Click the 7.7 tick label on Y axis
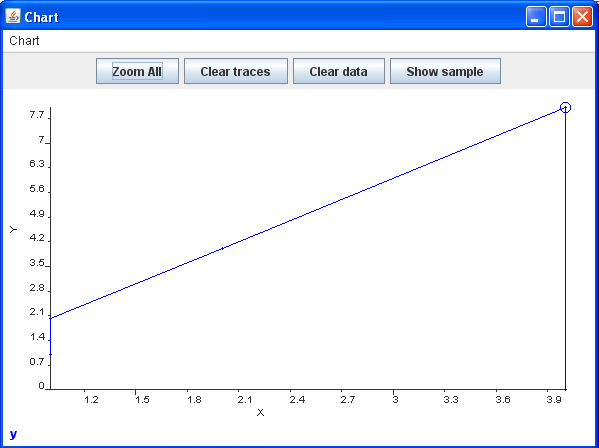The width and height of the screenshot is (599, 448). coord(37,115)
